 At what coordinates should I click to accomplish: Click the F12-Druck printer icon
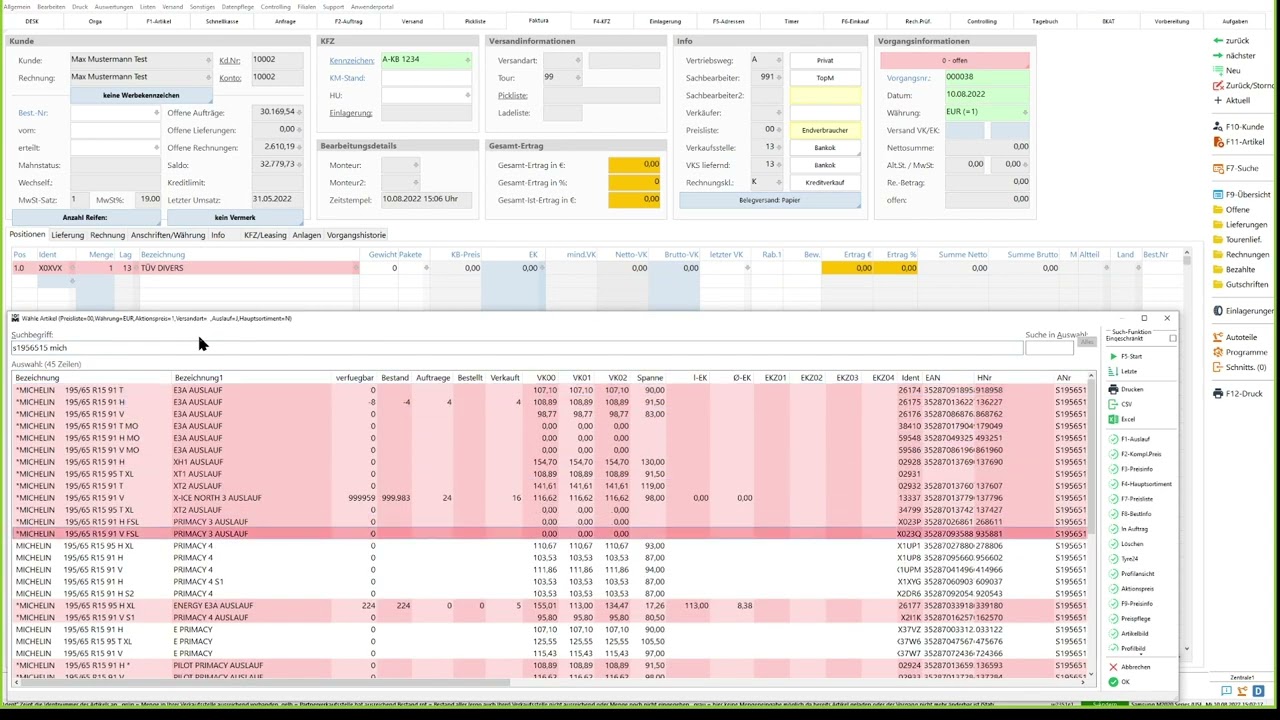pyautogui.click(x=1217, y=393)
